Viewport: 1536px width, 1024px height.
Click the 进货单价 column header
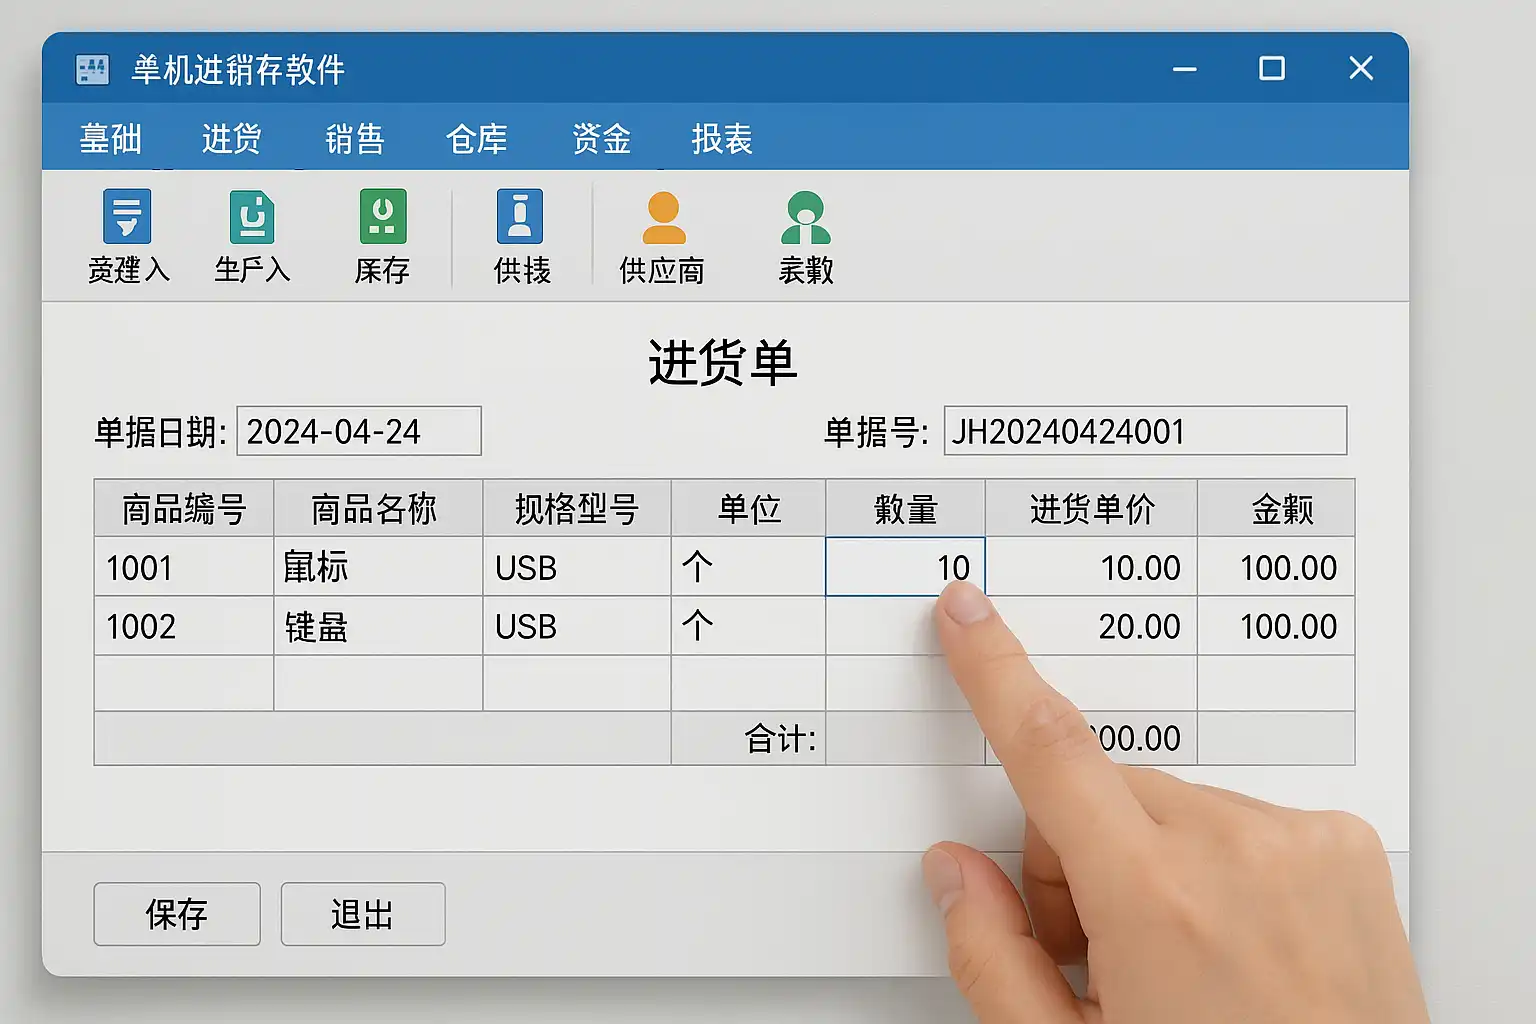[x=1091, y=508]
